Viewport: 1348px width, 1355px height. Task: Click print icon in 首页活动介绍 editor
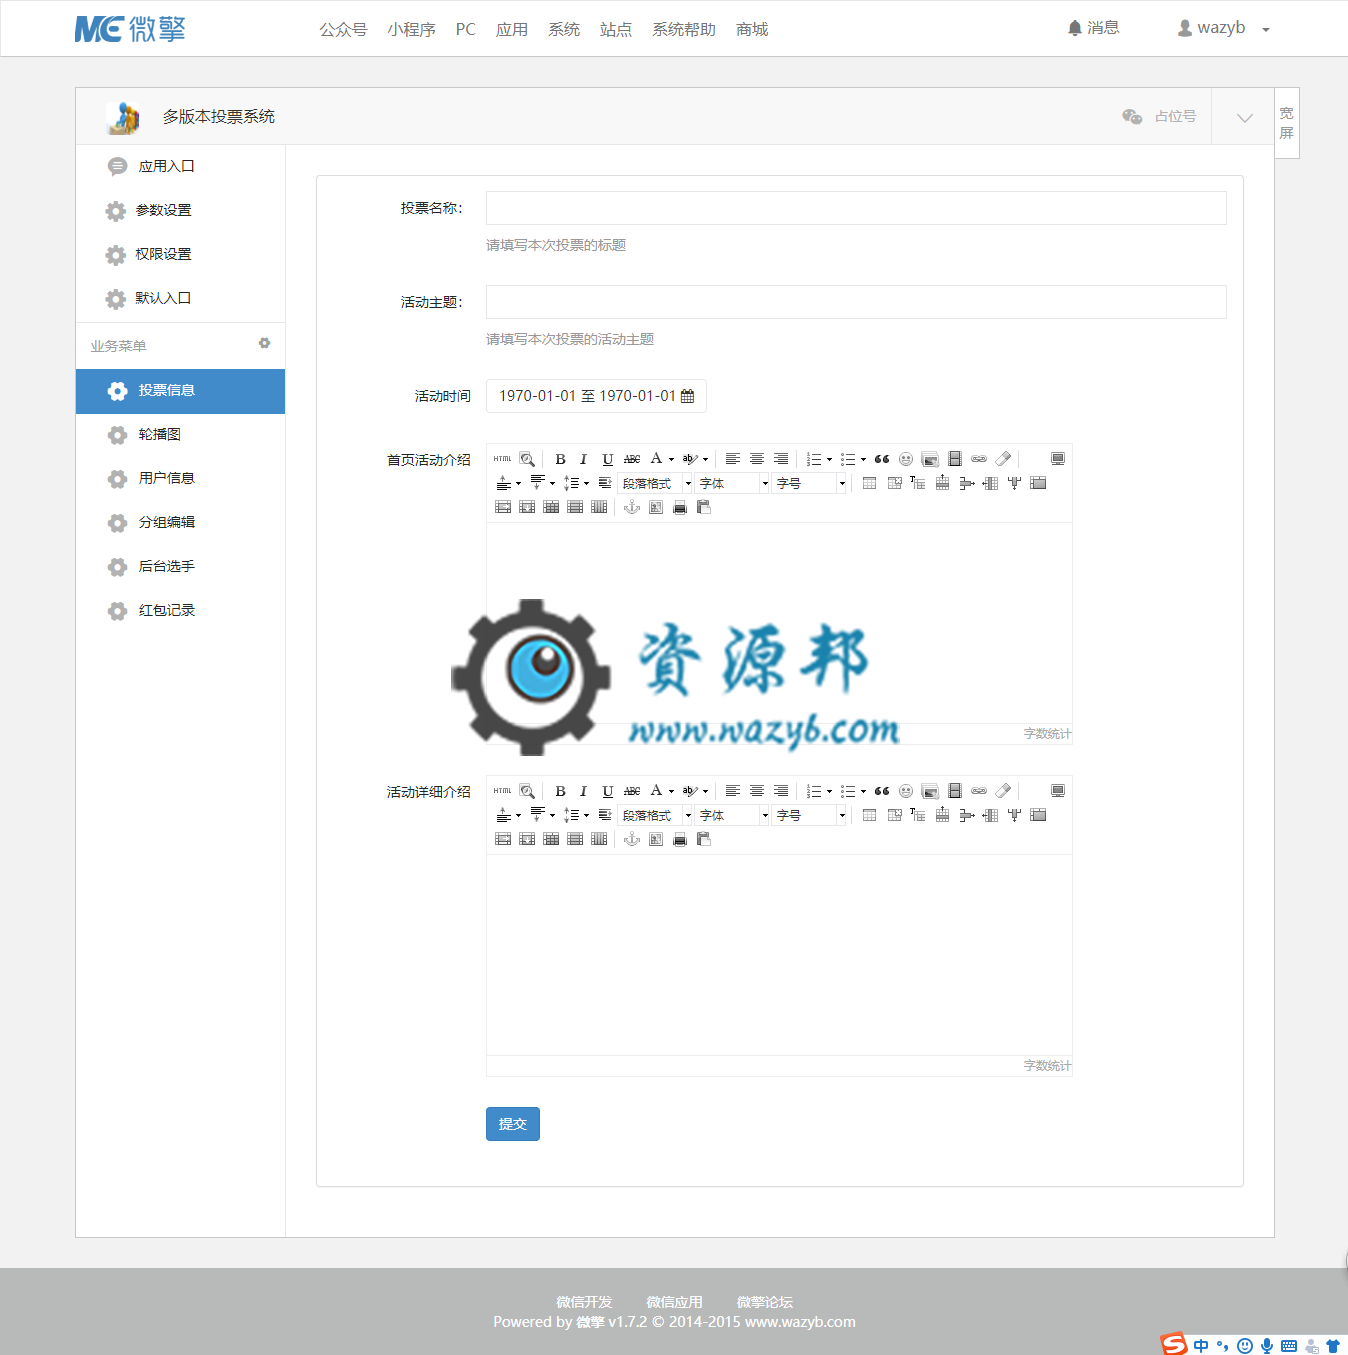(x=680, y=507)
